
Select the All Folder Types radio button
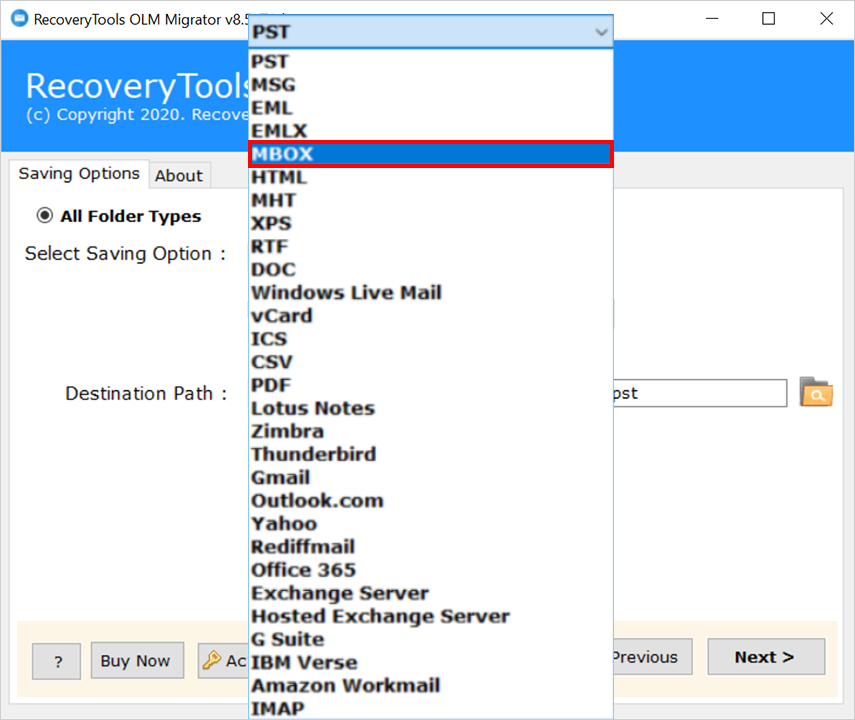pyautogui.click(x=45, y=215)
